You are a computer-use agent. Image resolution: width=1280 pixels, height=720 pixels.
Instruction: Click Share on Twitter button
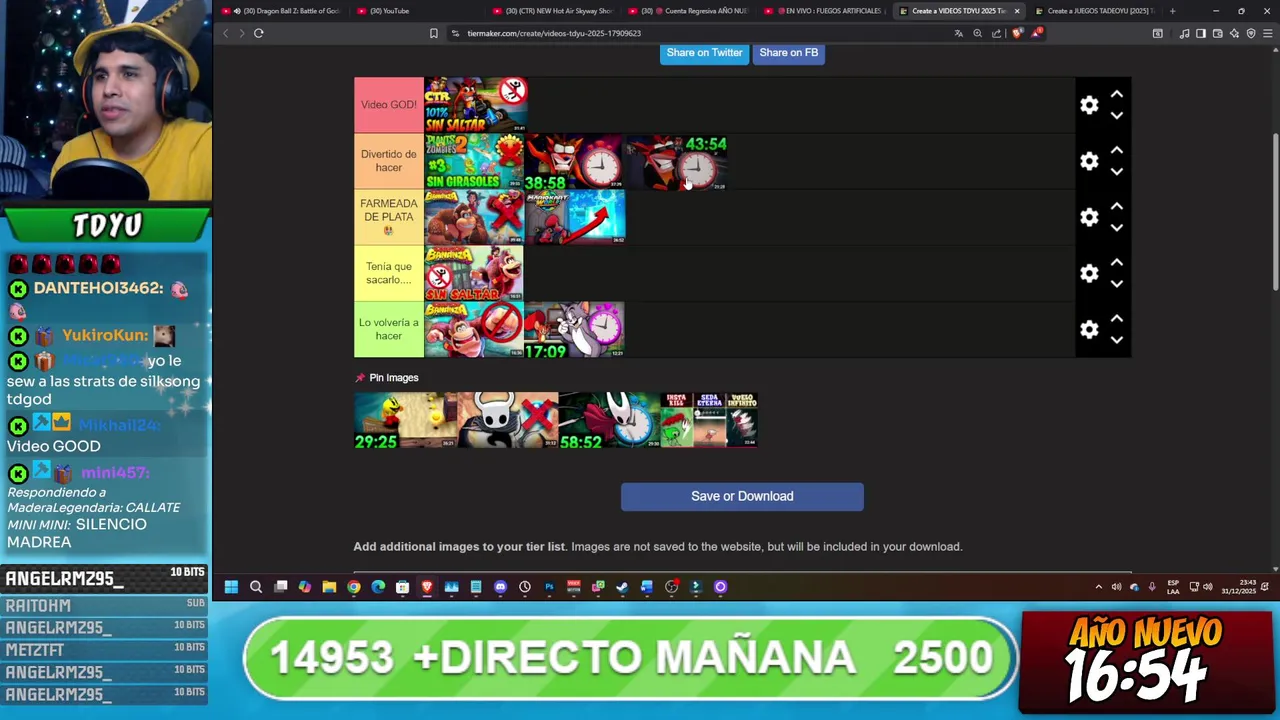(704, 53)
